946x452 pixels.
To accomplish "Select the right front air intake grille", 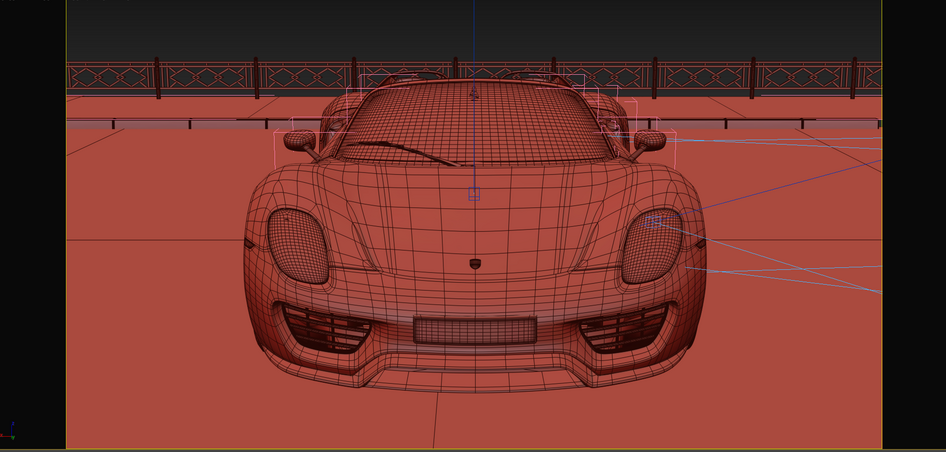I will (623, 328).
